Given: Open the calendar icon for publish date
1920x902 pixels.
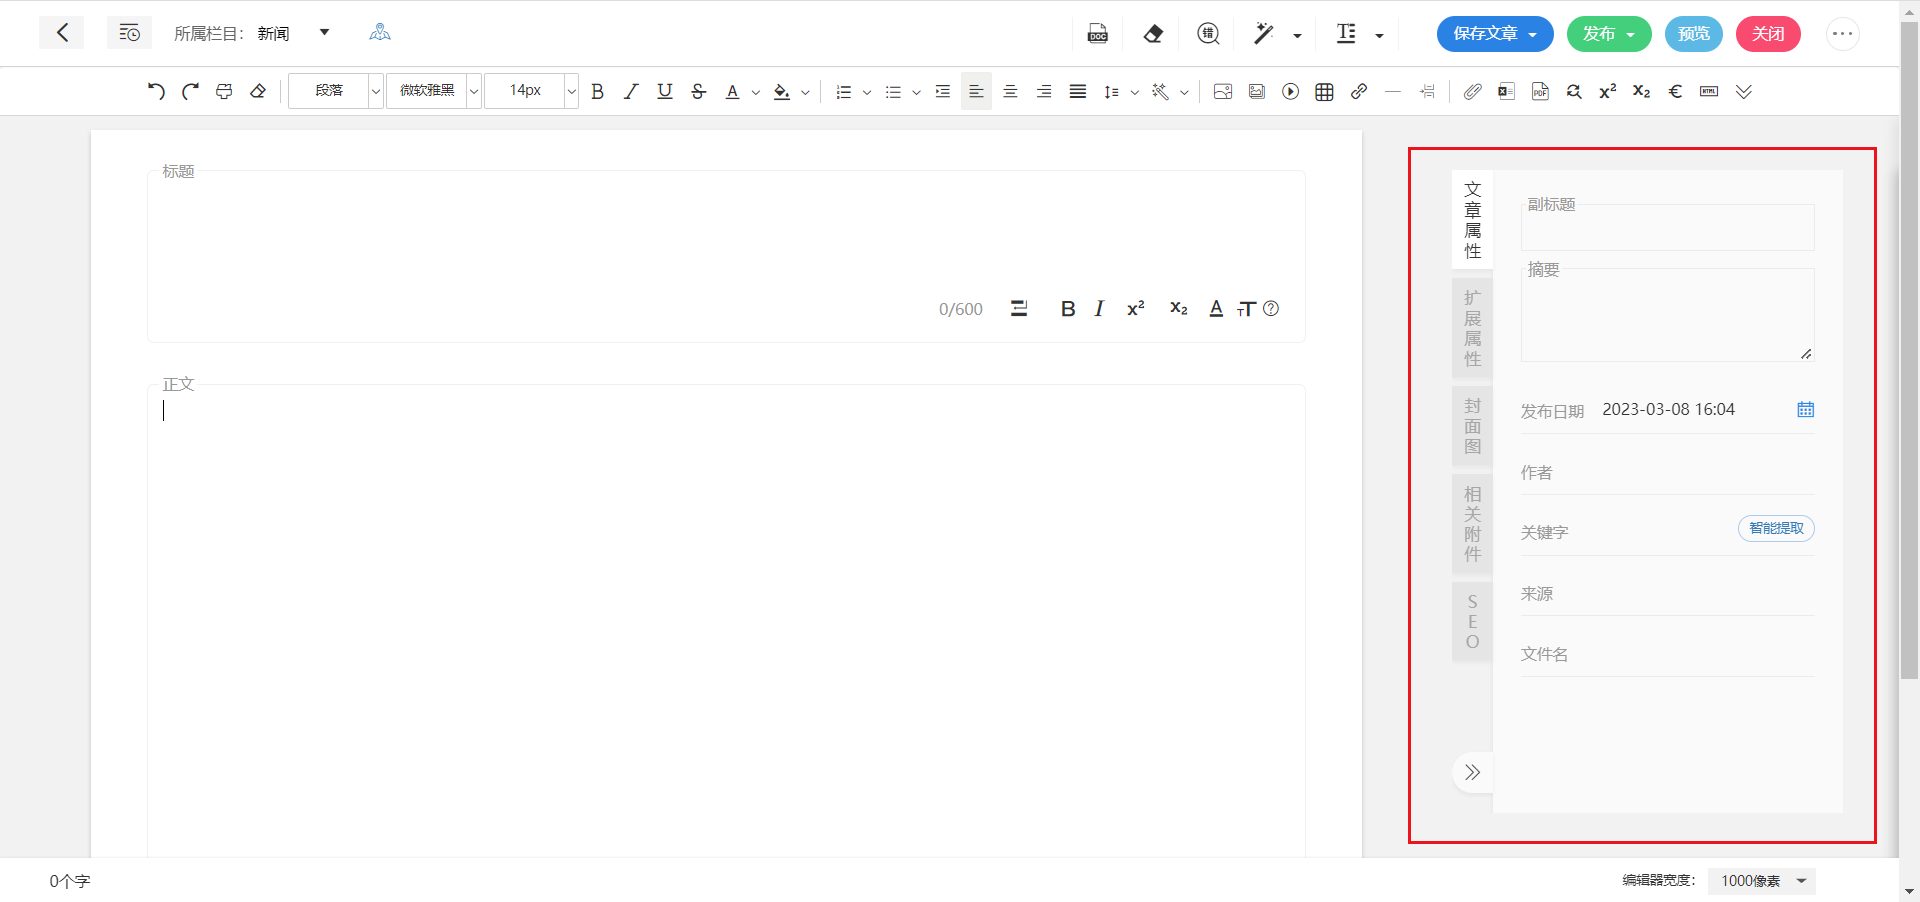Looking at the screenshot, I should pyautogui.click(x=1805, y=410).
